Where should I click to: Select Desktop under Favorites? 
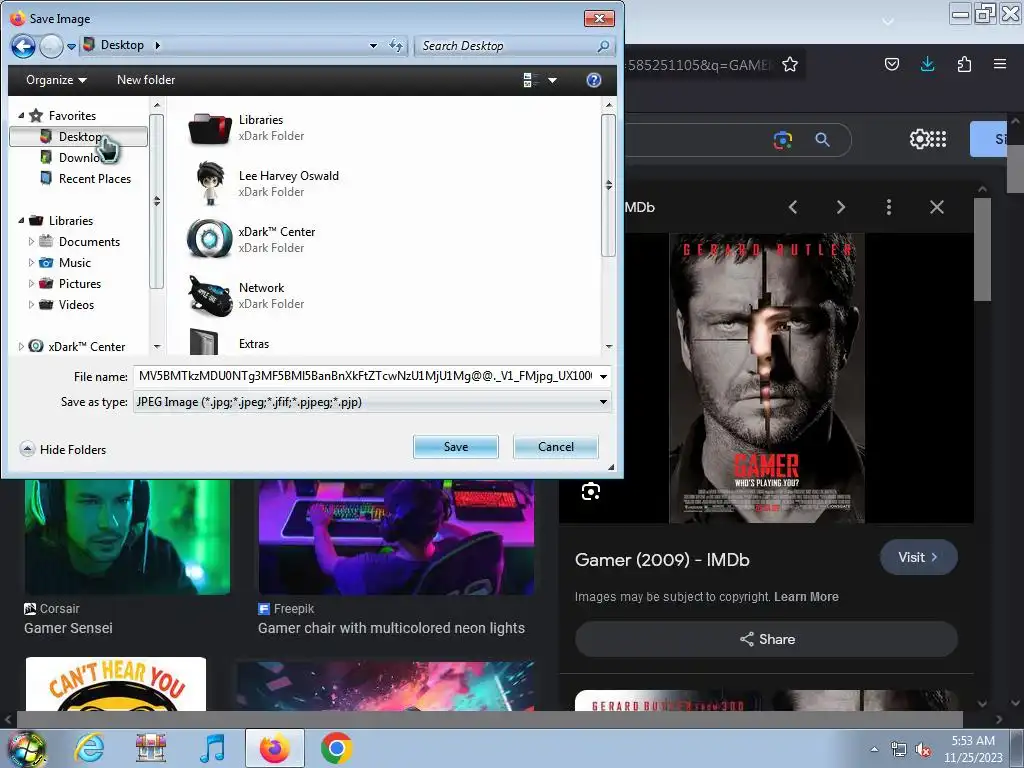79,136
